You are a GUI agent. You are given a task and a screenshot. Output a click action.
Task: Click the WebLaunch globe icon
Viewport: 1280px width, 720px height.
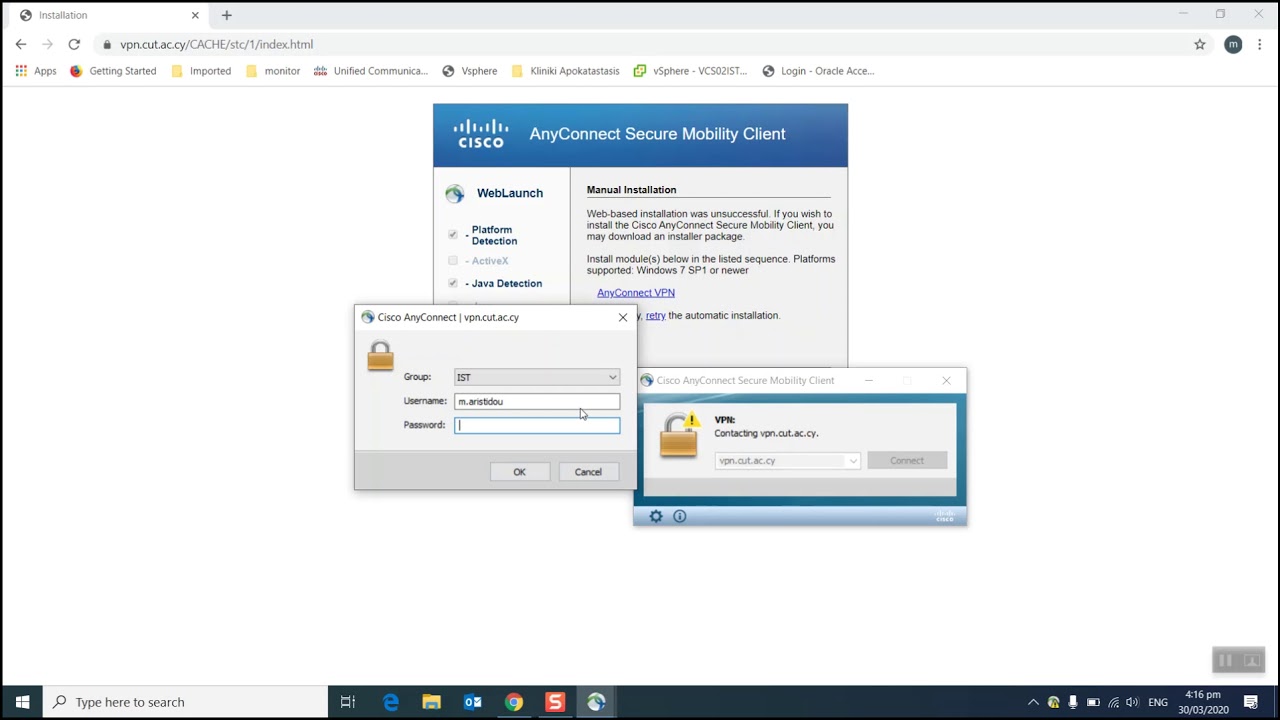(455, 193)
